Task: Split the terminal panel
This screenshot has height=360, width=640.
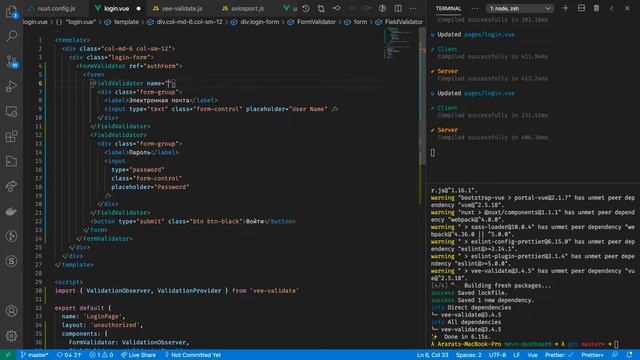Action: [581, 8]
